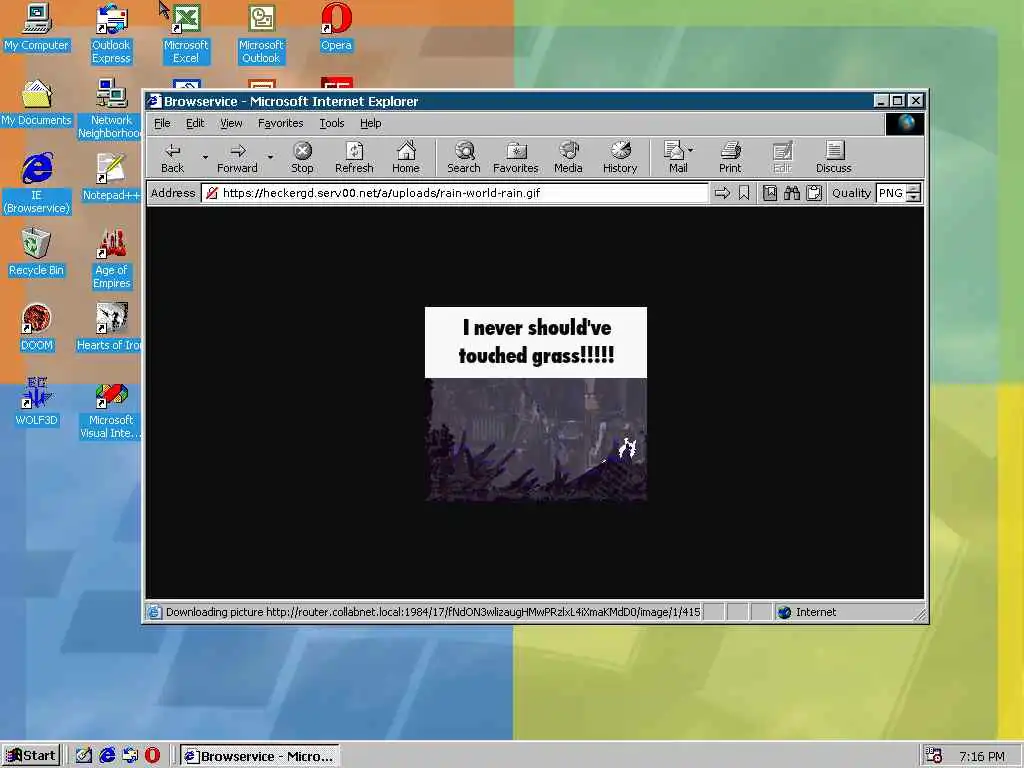The width and height of the screenshot is (1024, 768).
Task: Select the Microsoft Visual InterDev shortcut
Action: coord(110,409)
